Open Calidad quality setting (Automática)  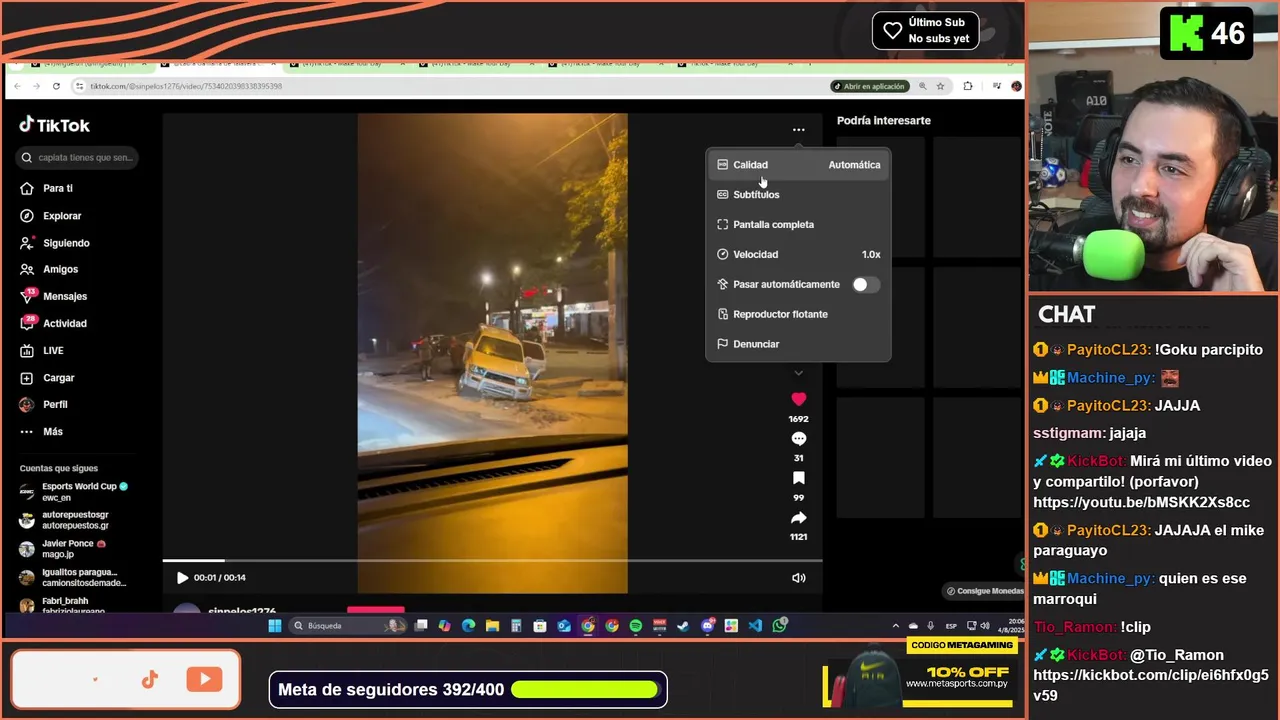(798, 165)
